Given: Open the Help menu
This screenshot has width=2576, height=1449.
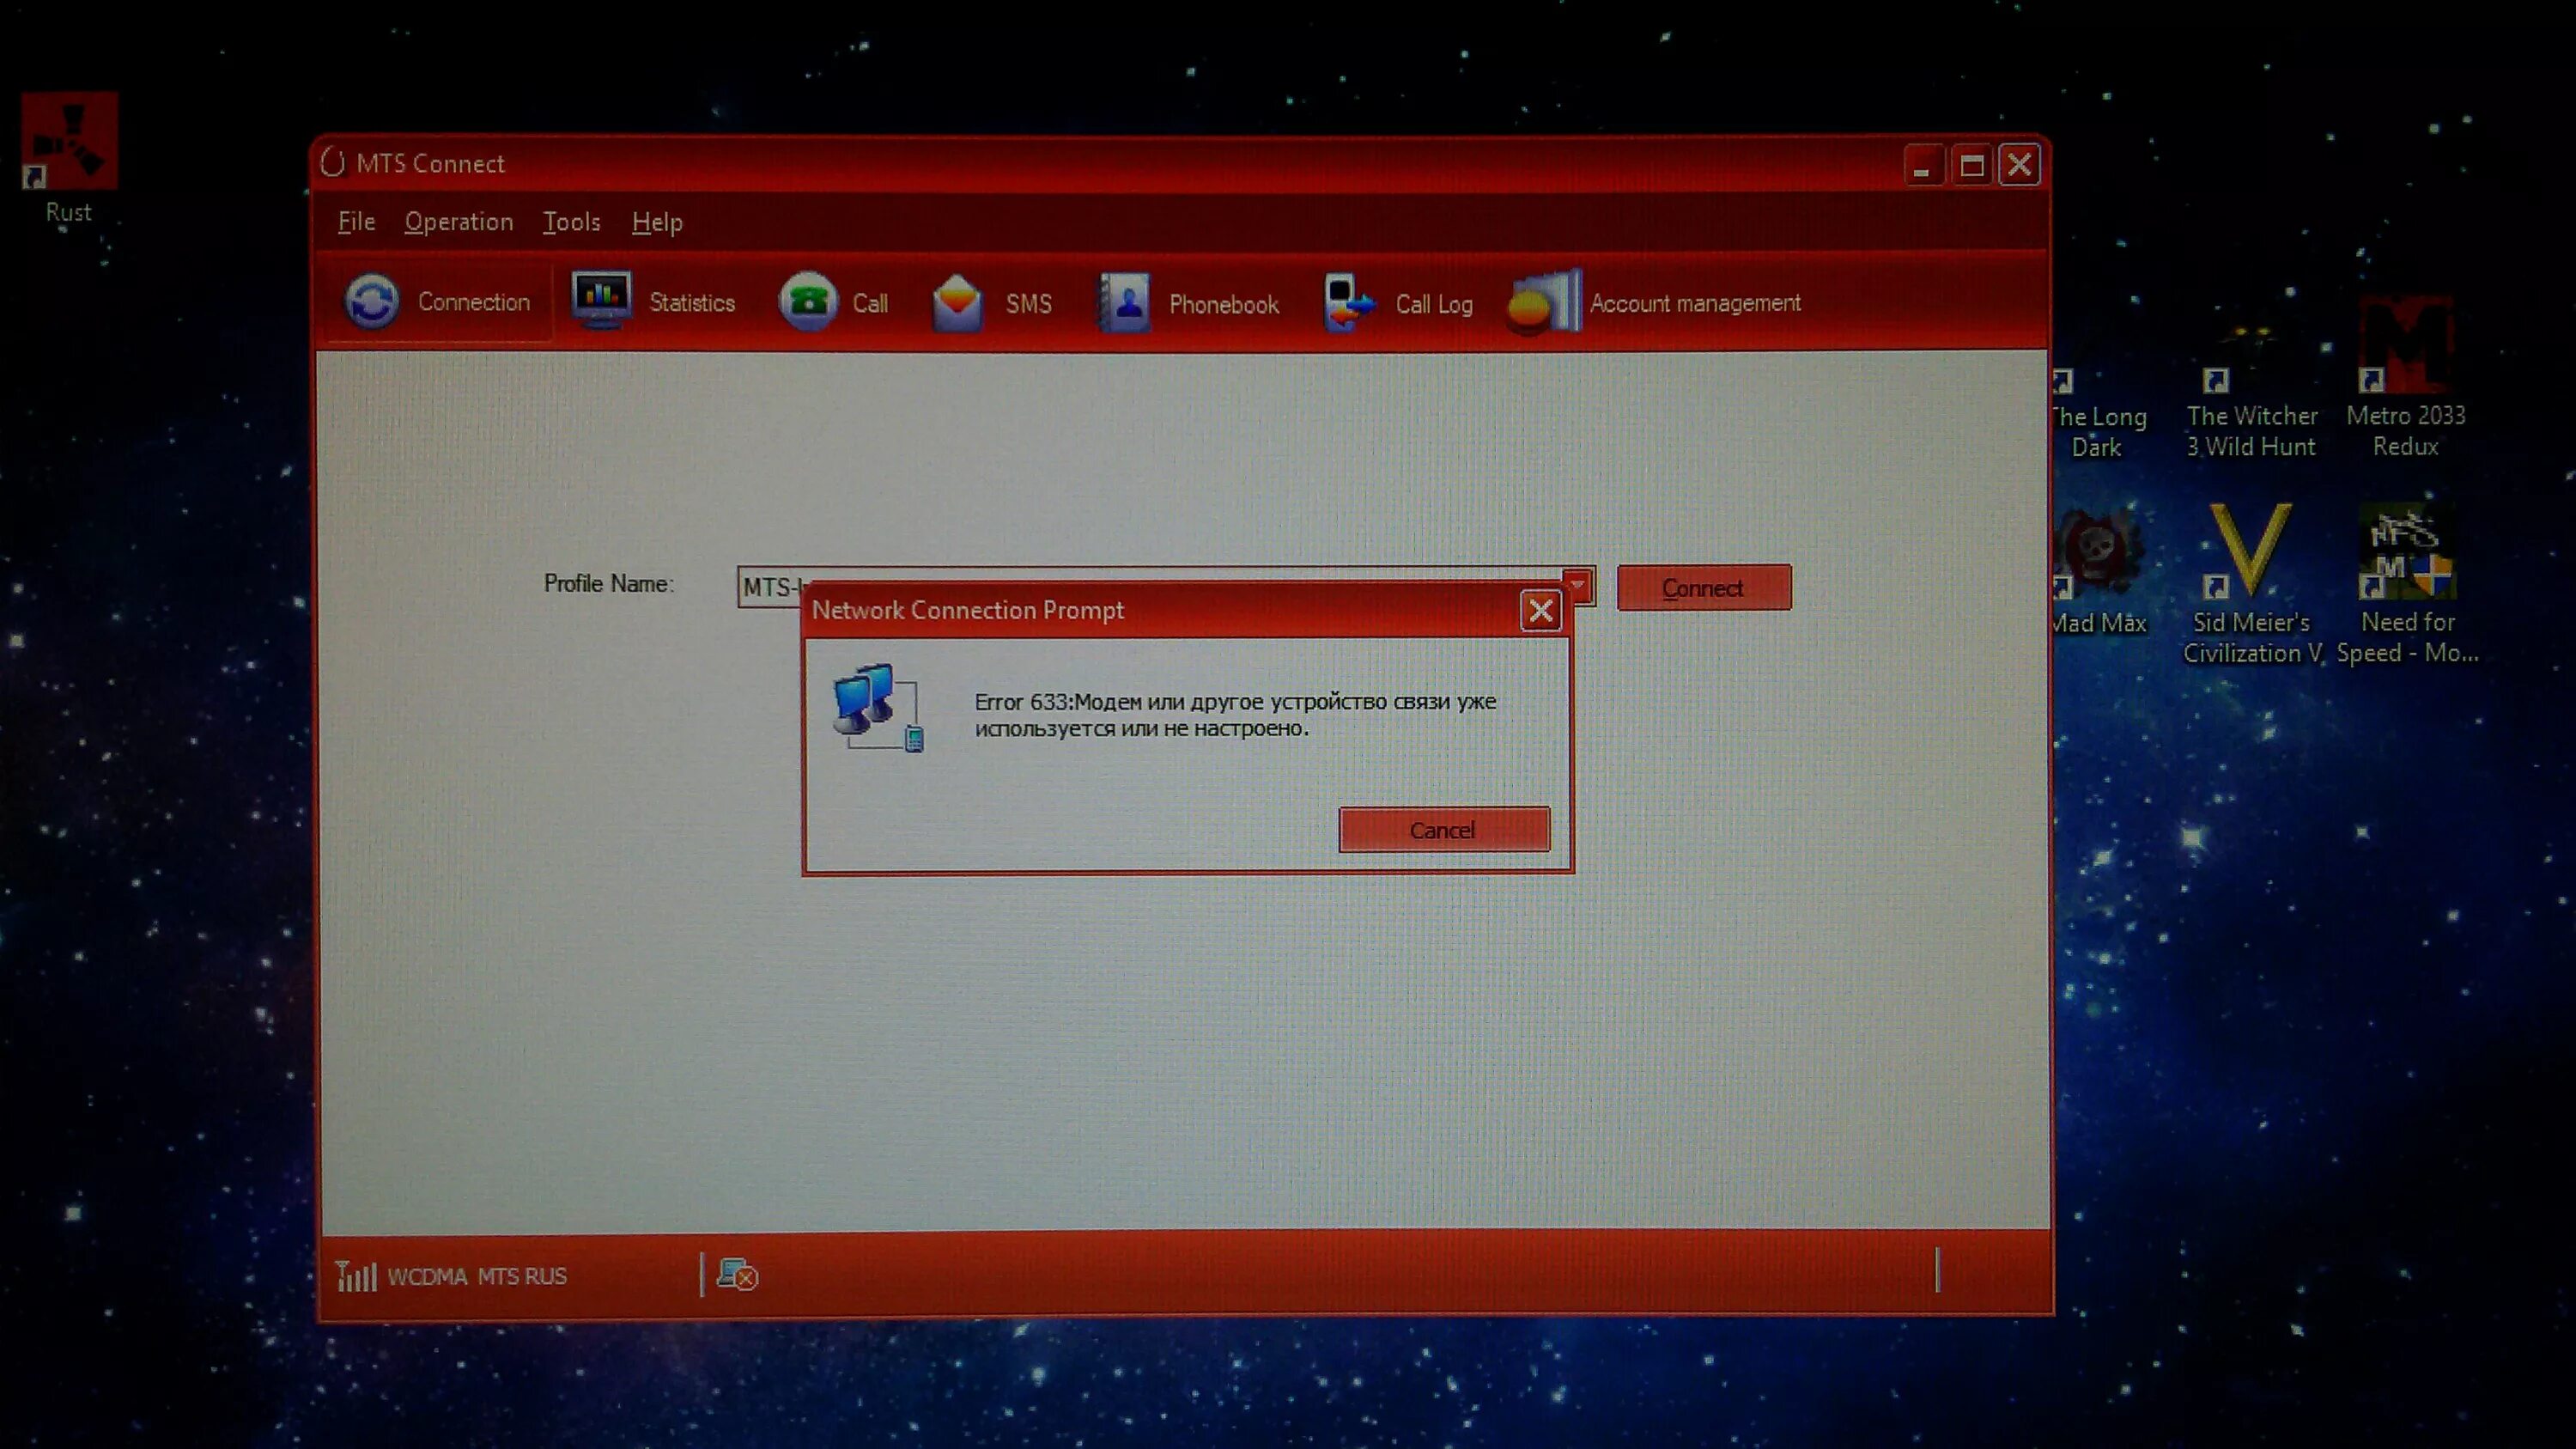Looking at the screenshot, I should click(657, 222).
